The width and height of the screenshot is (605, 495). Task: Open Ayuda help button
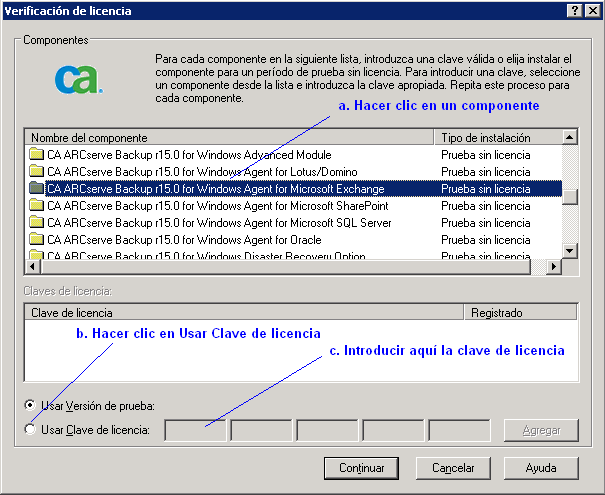coord(541,468)
